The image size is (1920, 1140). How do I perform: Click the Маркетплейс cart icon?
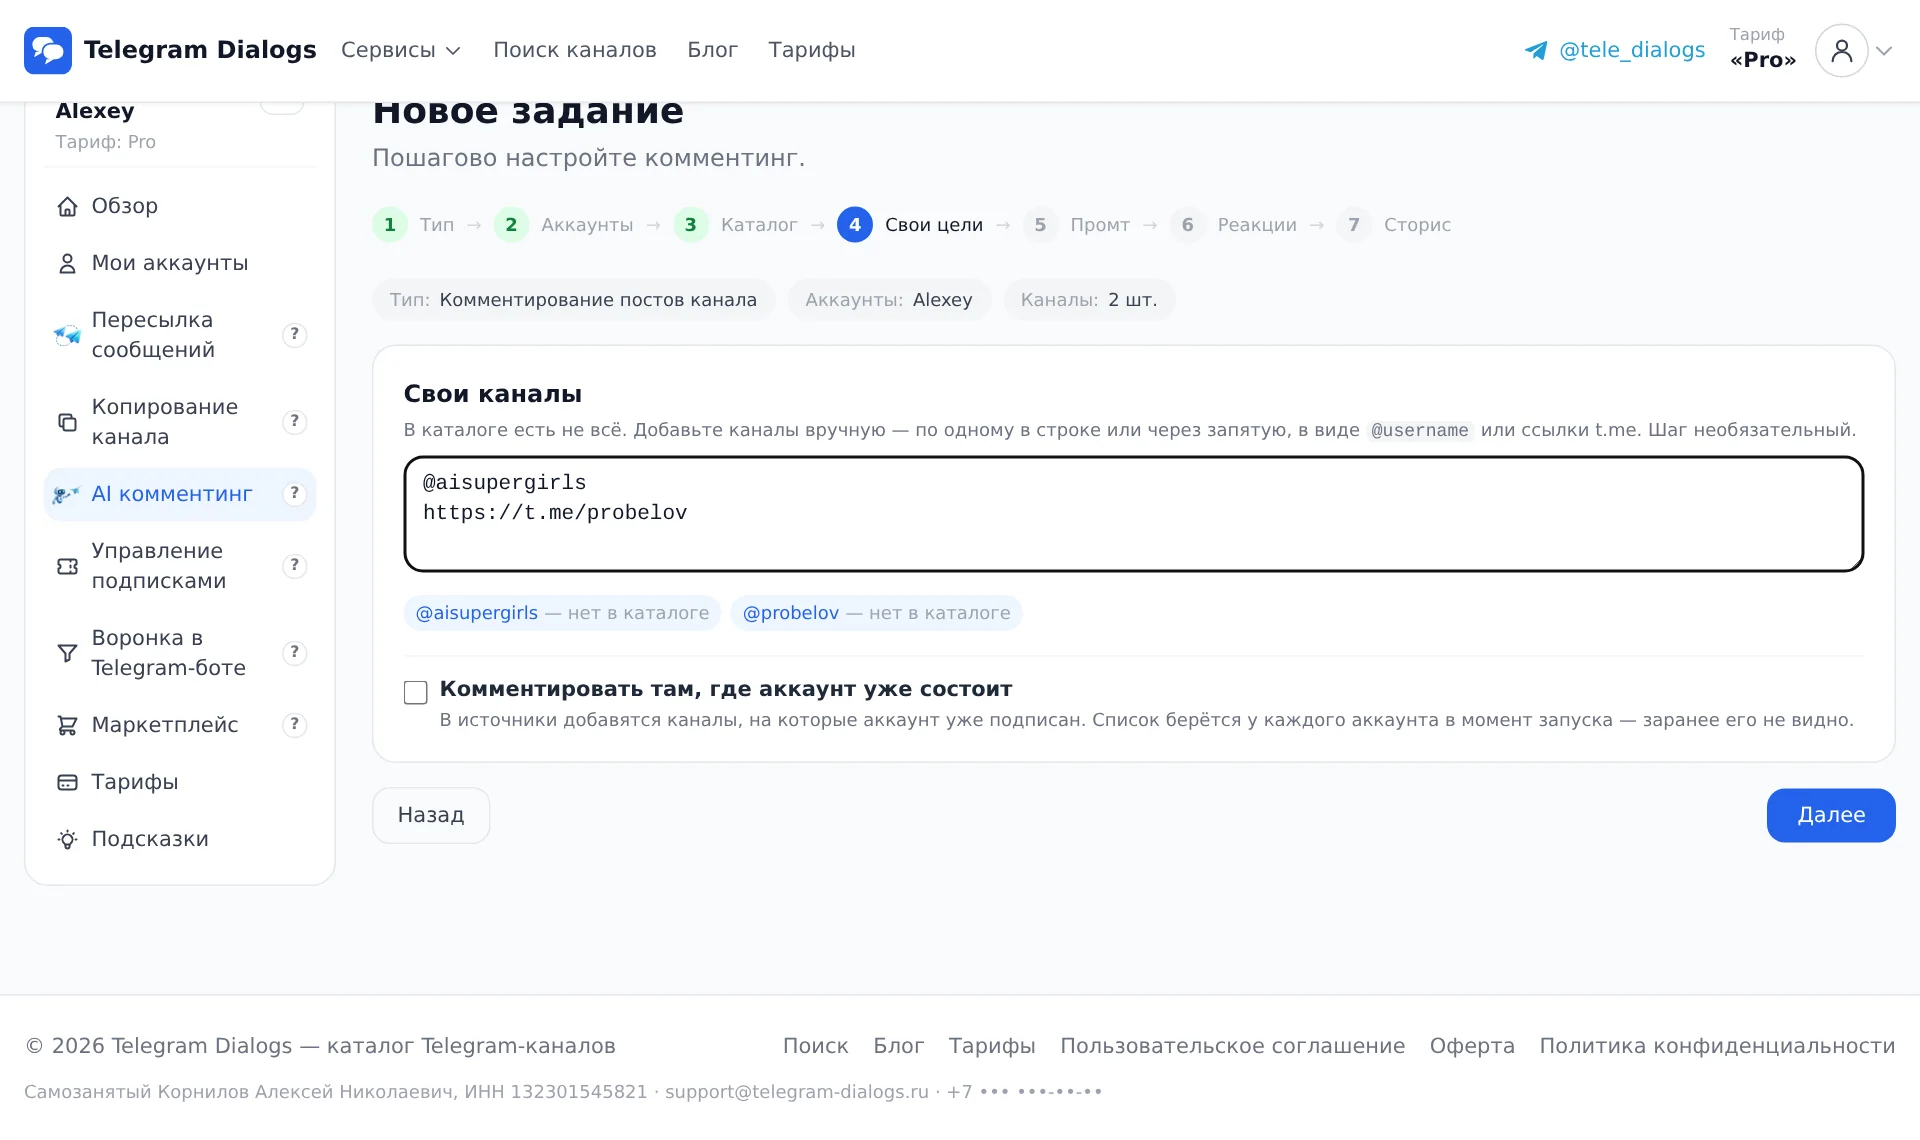[x=67, y=725]
